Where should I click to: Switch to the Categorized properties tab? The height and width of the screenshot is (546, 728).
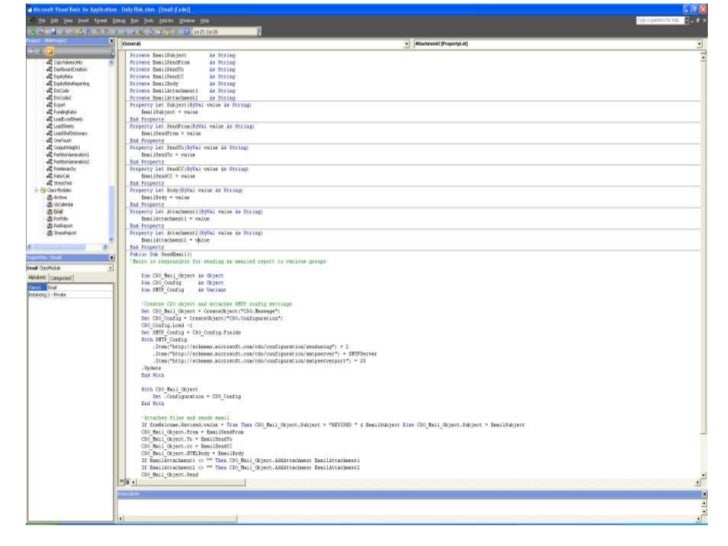click(63, 277)
